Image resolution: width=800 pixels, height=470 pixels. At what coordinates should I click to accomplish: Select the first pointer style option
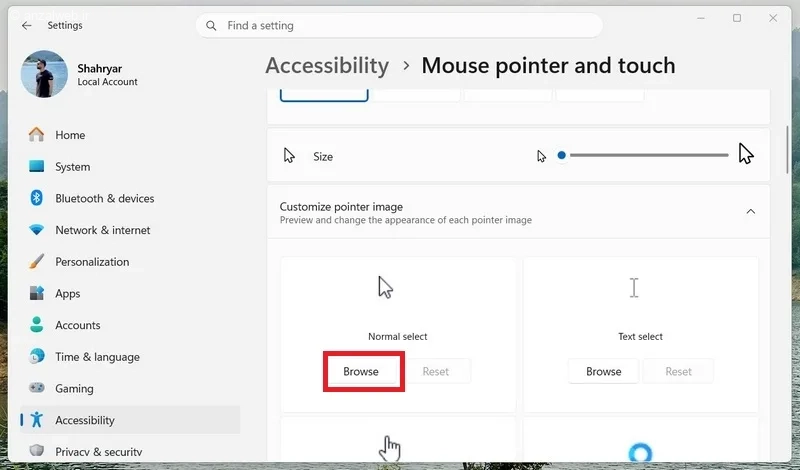point(324,95)
